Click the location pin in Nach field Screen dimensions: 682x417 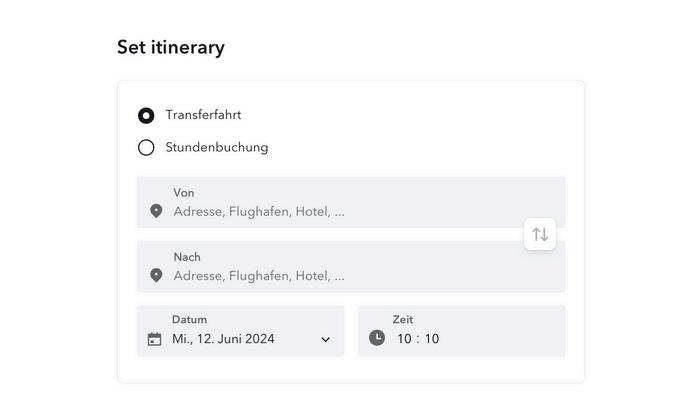point(156,275)
